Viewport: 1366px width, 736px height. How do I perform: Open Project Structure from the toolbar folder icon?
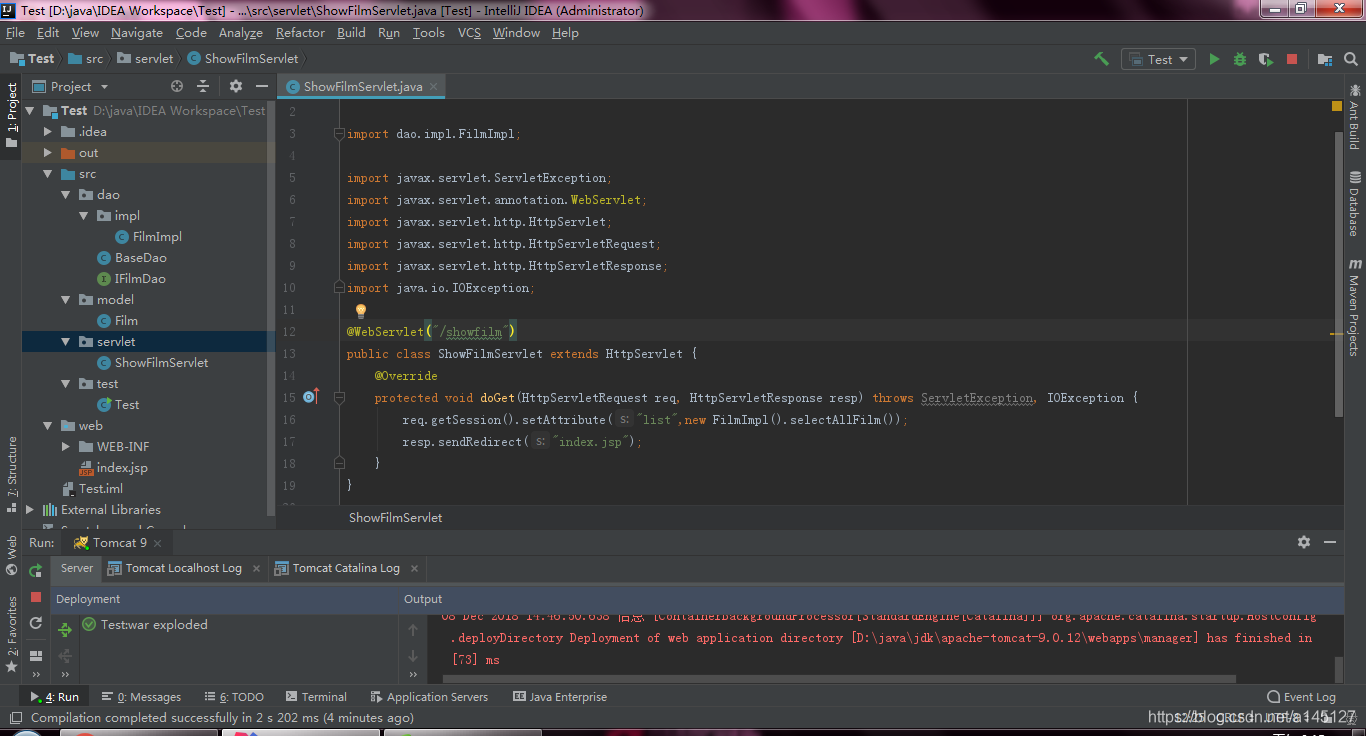tap(1325, 59)
